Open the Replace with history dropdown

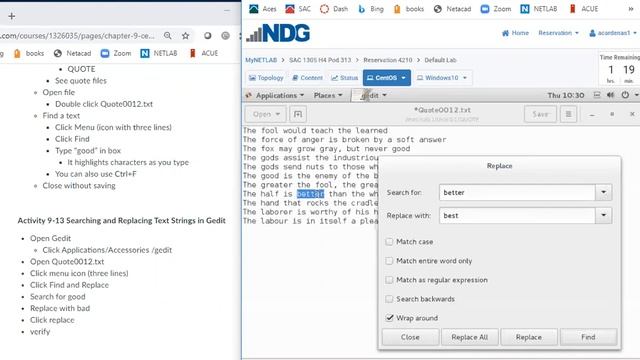coord(603,216)
